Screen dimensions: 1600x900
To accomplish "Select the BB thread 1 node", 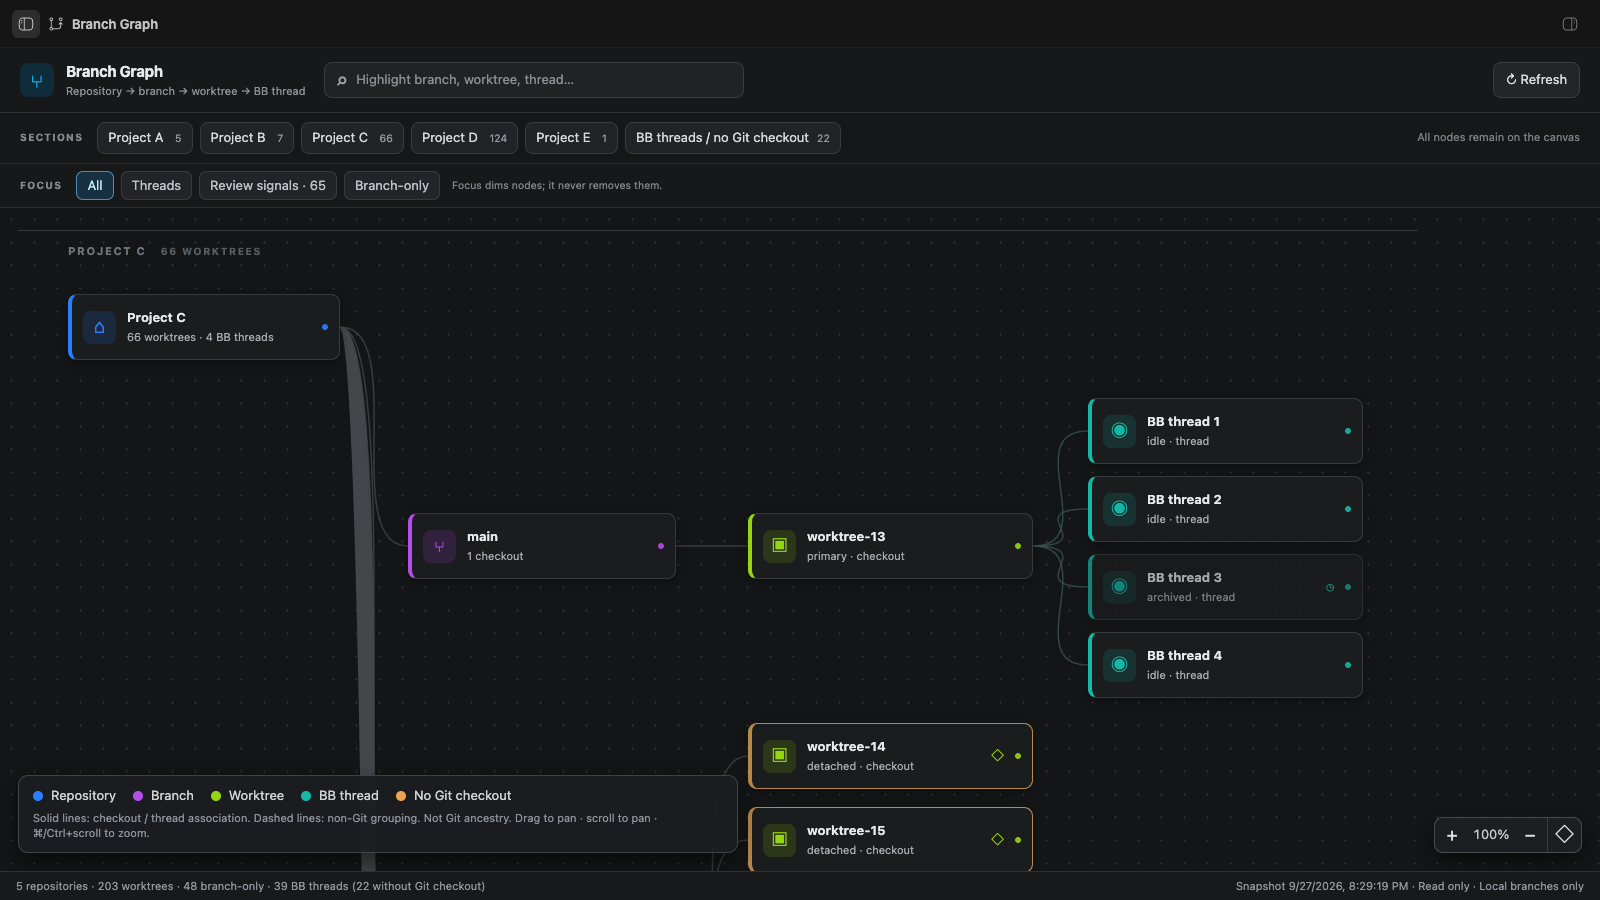I will [1225, 431].
